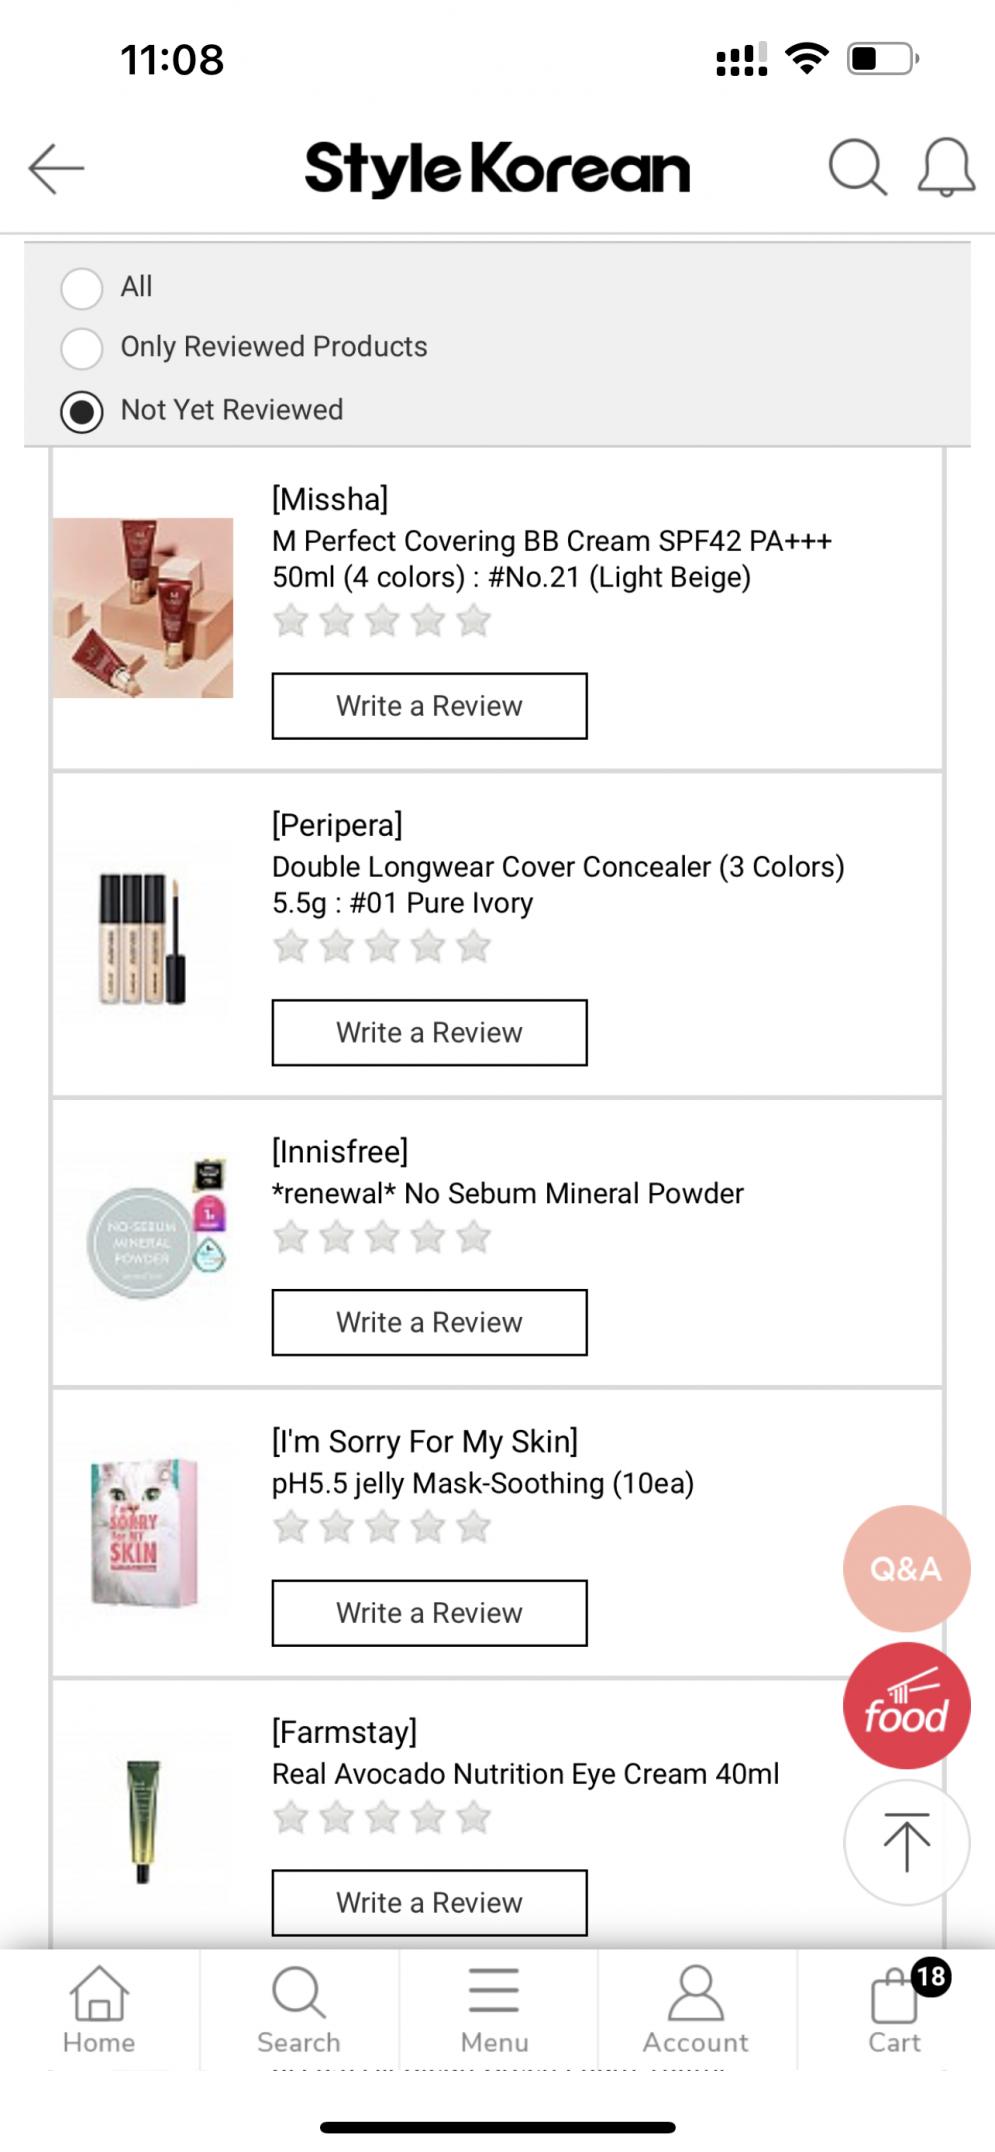Write a review for Missha BB Cream

coord(429,706)
